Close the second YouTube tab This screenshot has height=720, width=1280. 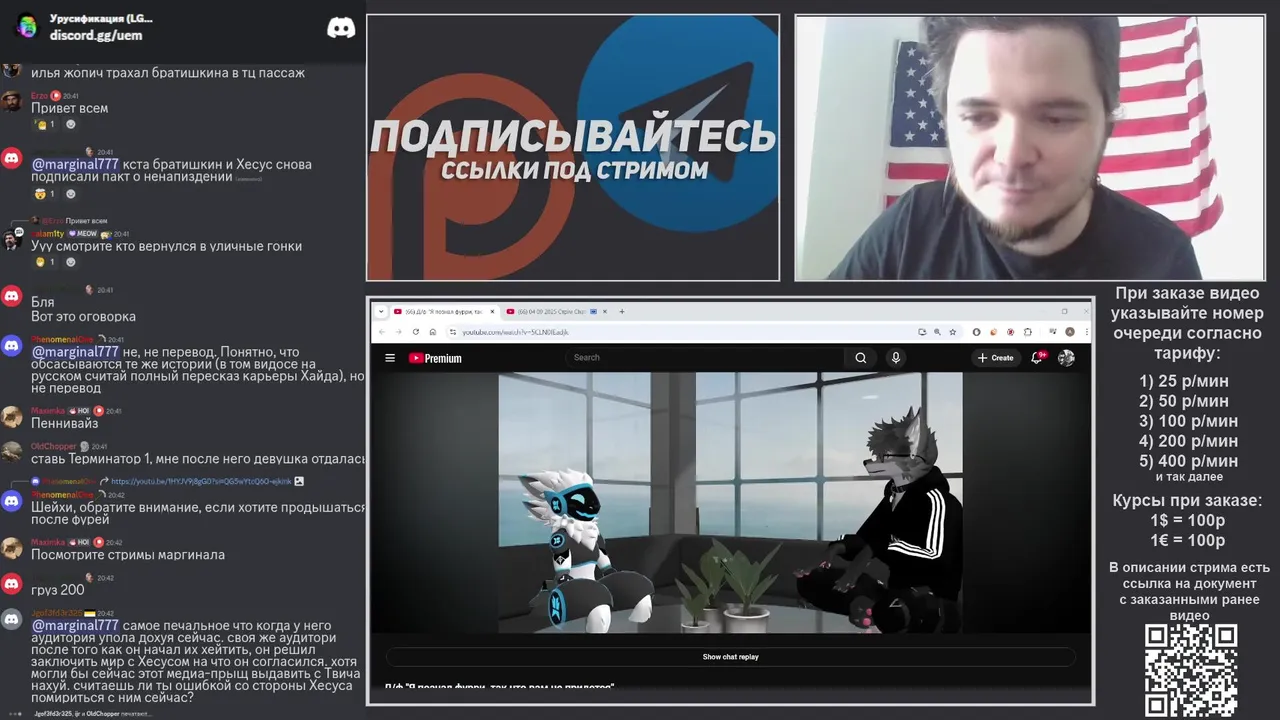point(604,311)
